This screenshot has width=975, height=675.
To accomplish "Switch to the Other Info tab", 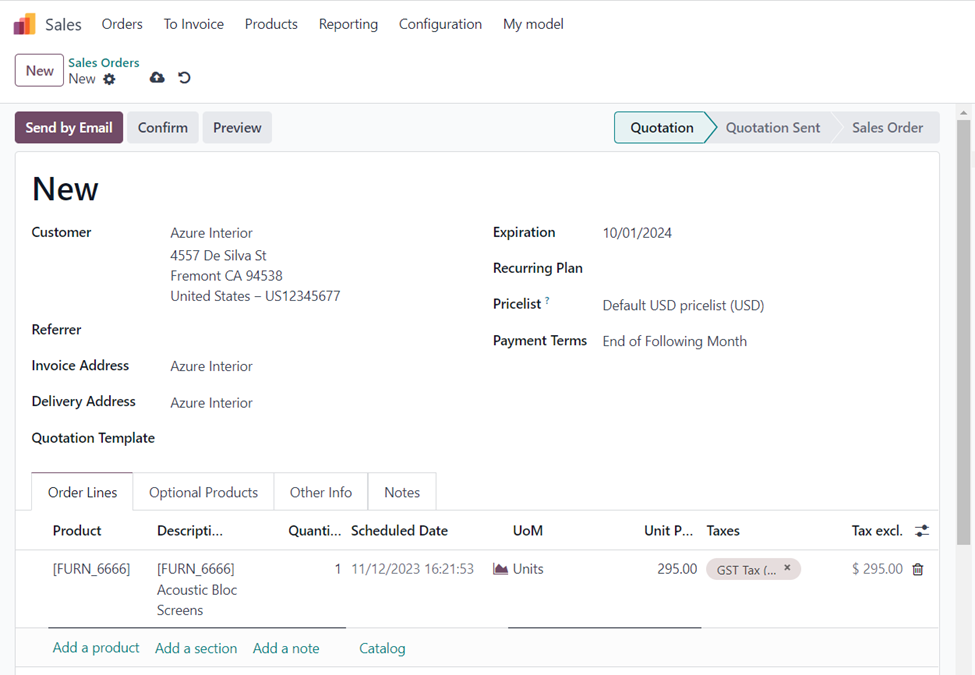I will tap(321, 492).
